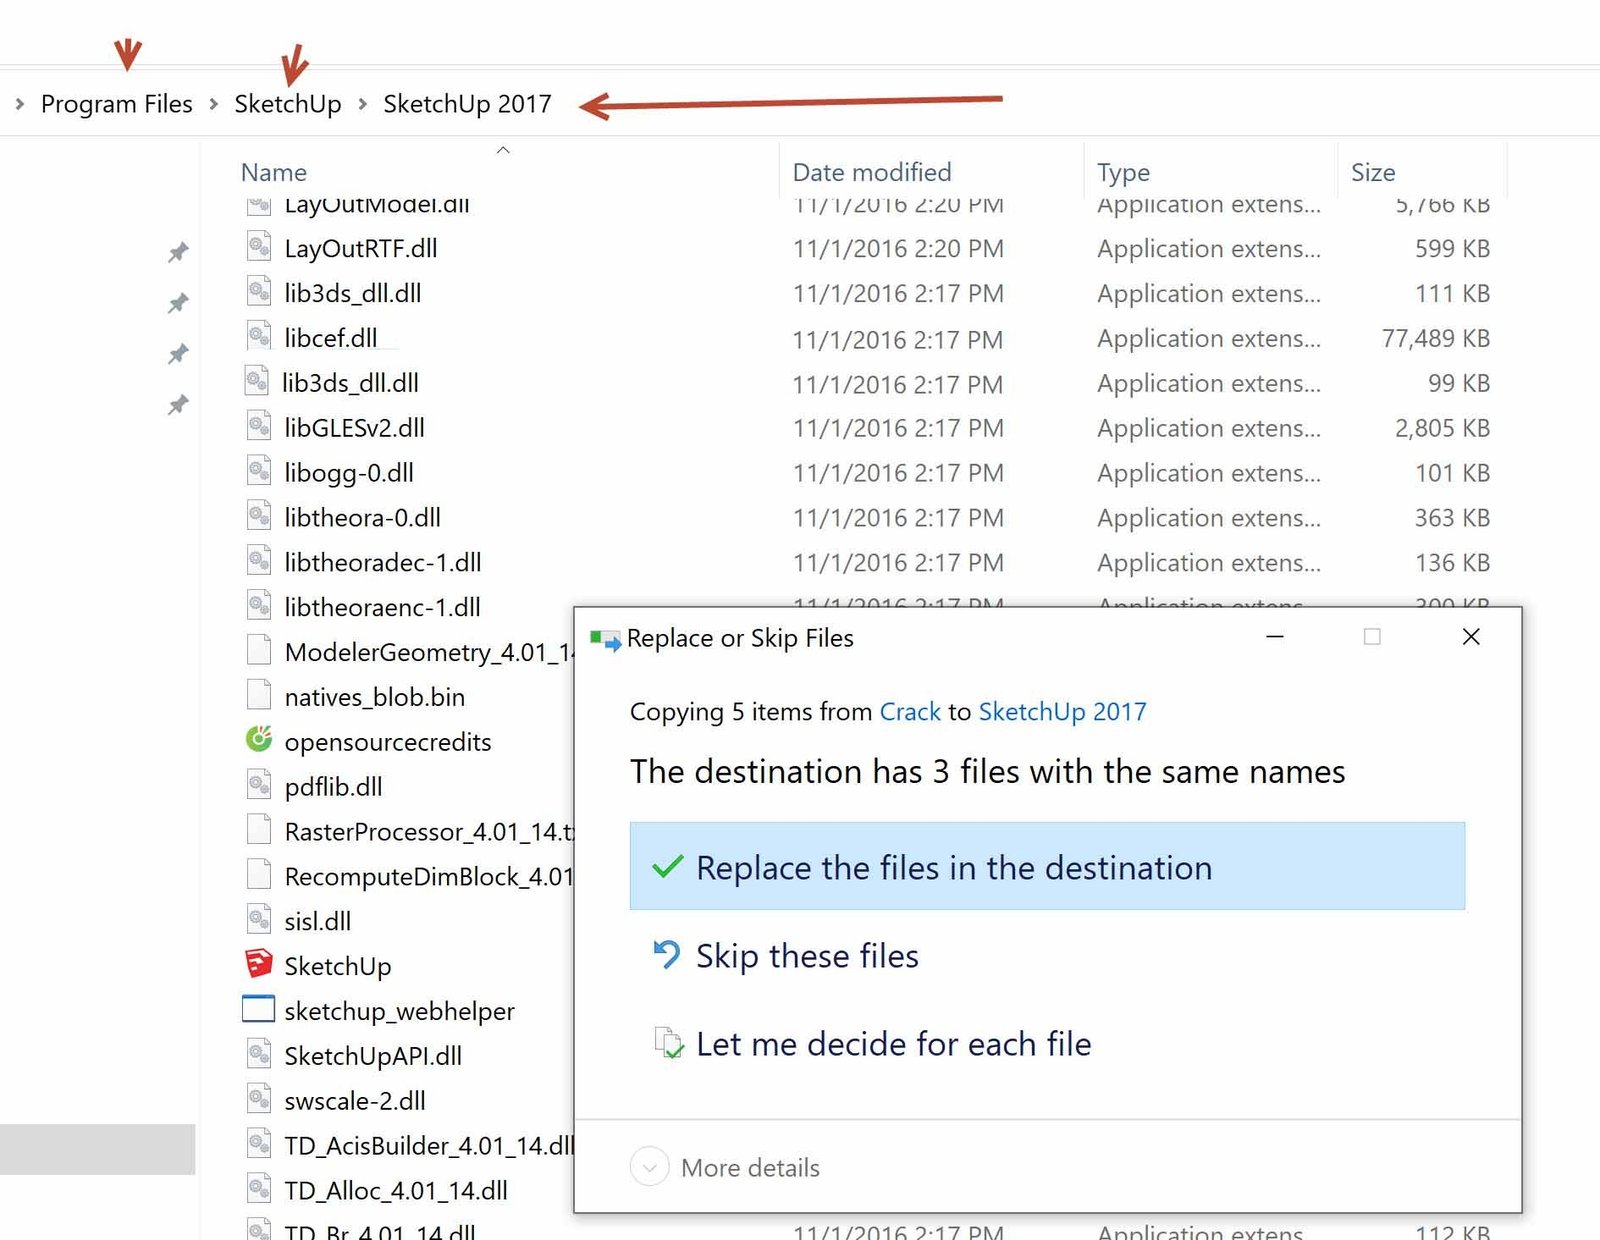Expand More details in the dialog

tap(725, 1167)
